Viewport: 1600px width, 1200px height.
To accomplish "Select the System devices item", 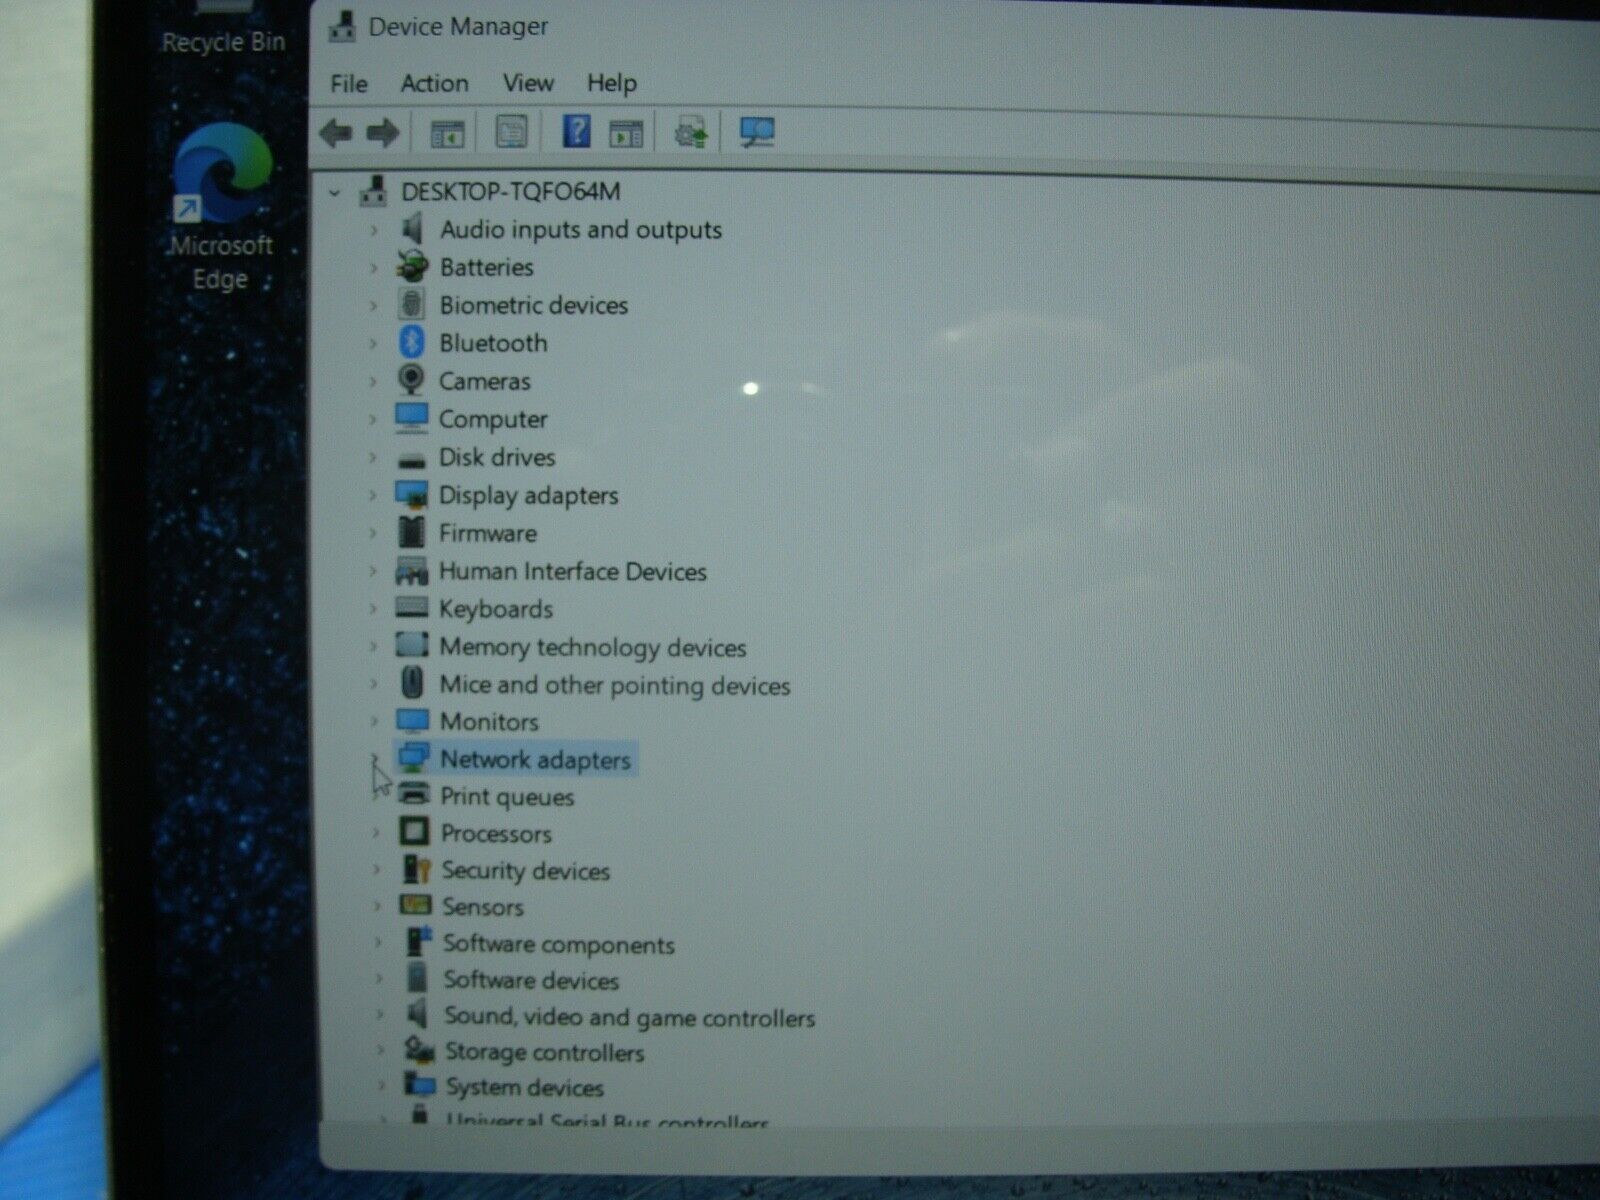I will point(525,1087).
